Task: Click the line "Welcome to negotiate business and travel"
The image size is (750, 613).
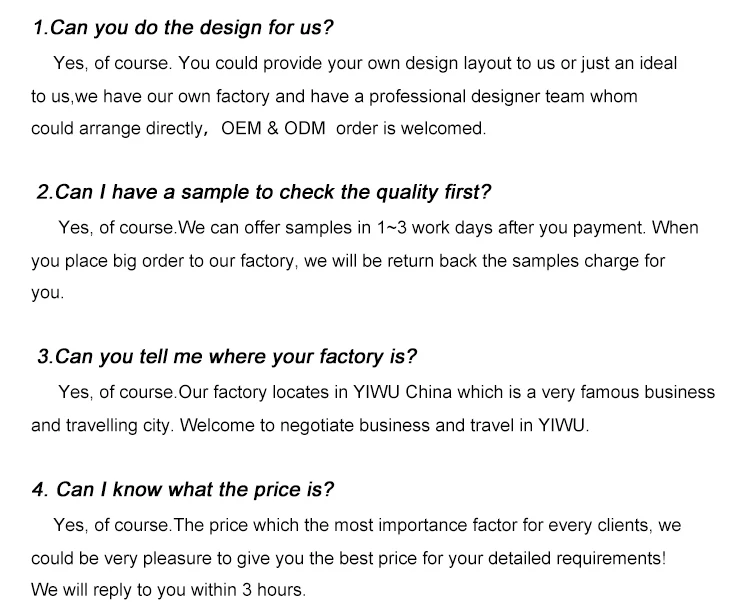Action: pyautogui.click(x=310, y=425)
